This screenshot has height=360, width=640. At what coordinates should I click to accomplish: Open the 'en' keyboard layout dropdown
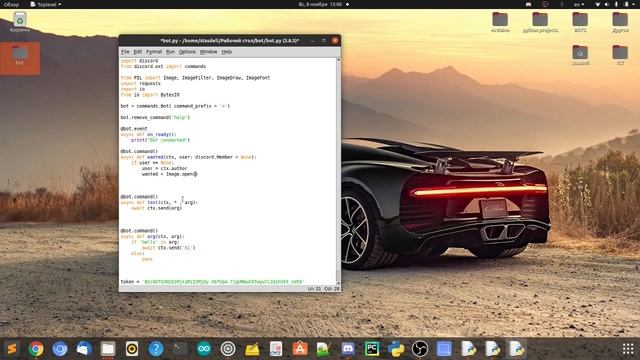579,4
